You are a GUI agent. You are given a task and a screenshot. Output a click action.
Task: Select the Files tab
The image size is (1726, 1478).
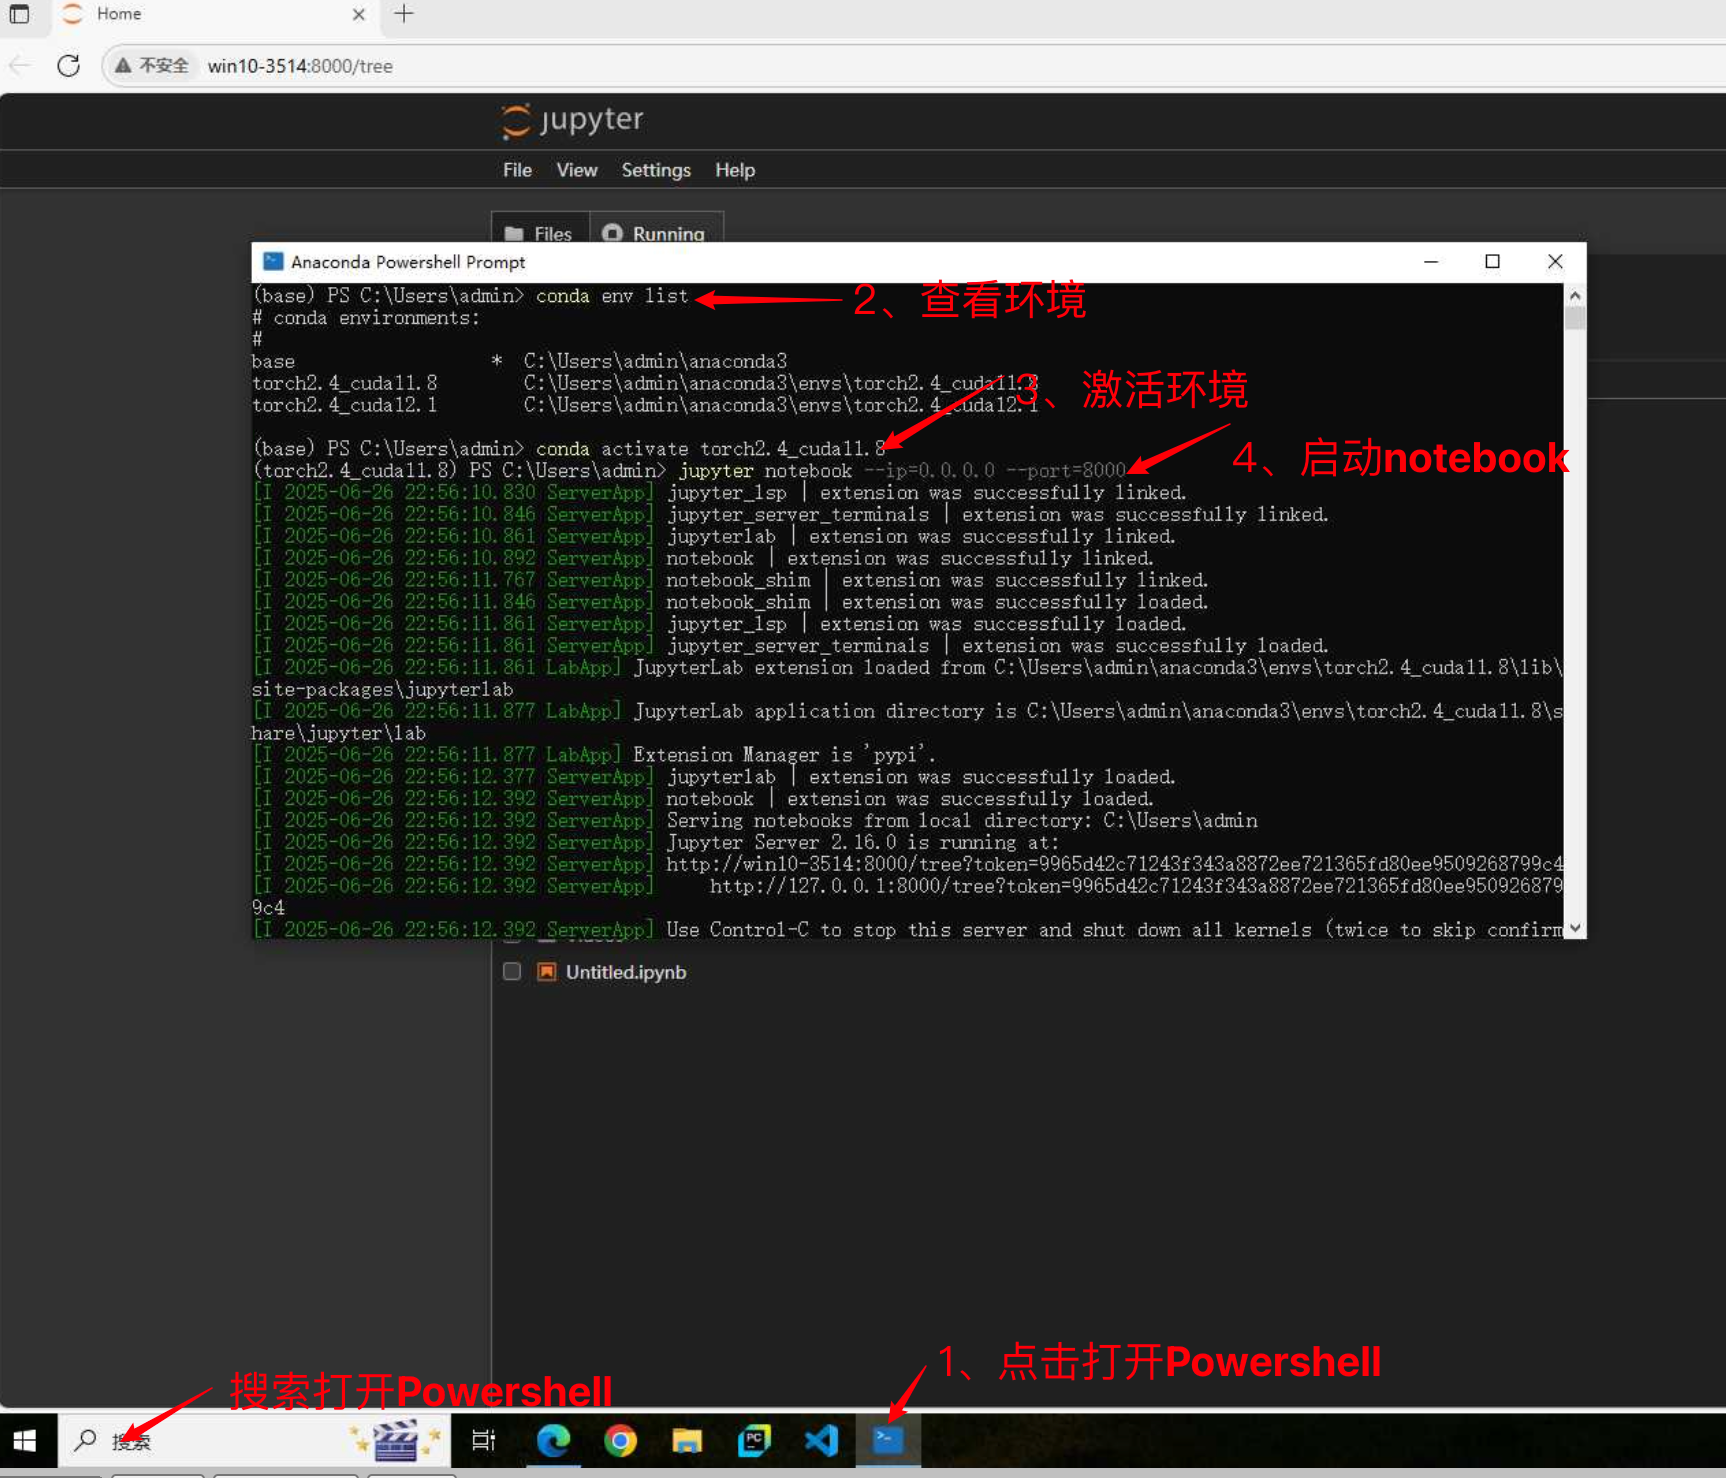pos(540,232)
